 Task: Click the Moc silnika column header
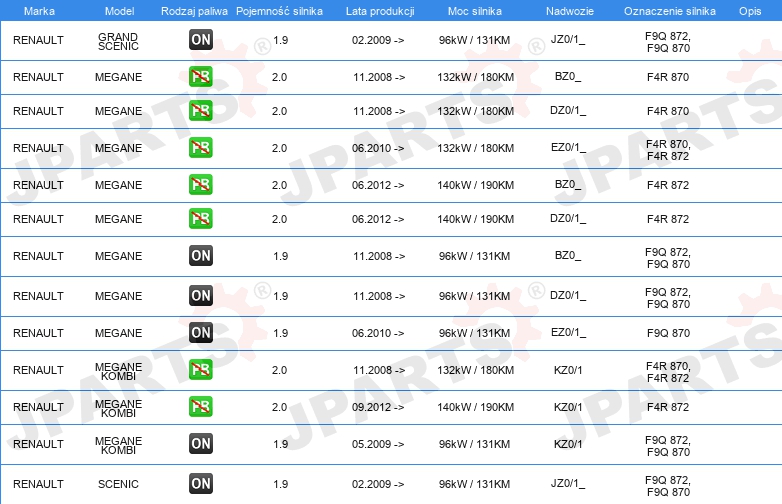coord(475,11)
